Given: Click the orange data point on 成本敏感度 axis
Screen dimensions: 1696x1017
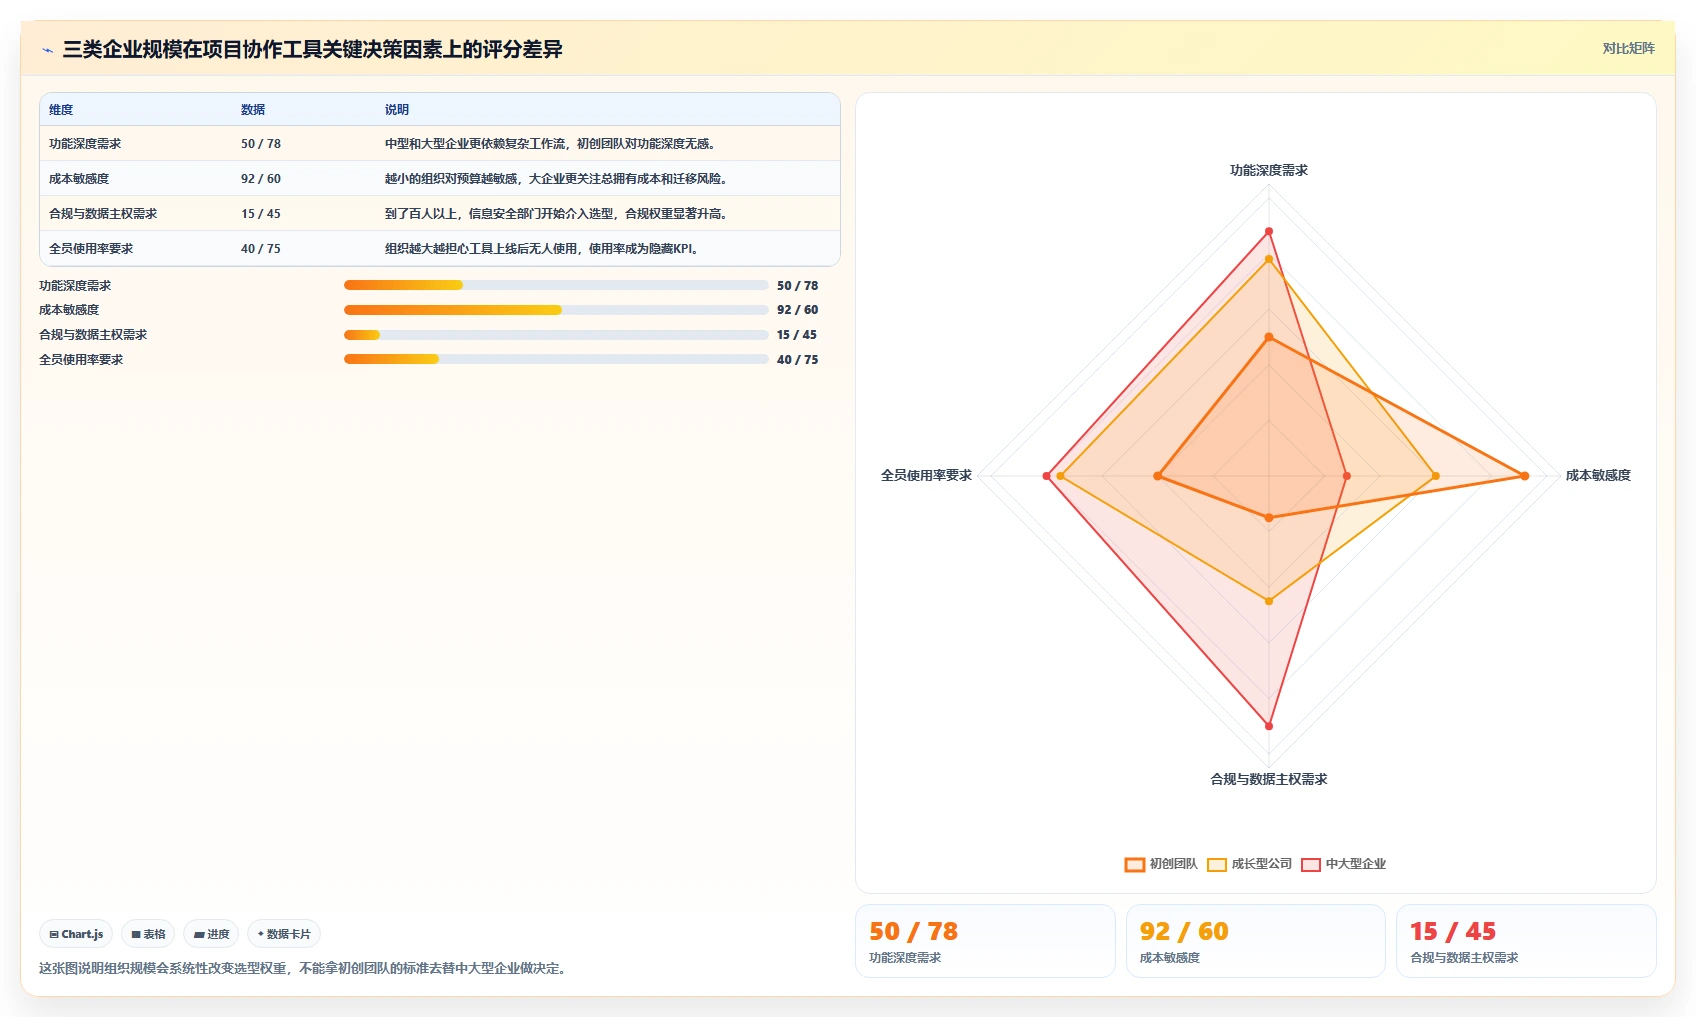Looking at the screenshot, I should click(x=1525, y=476).
